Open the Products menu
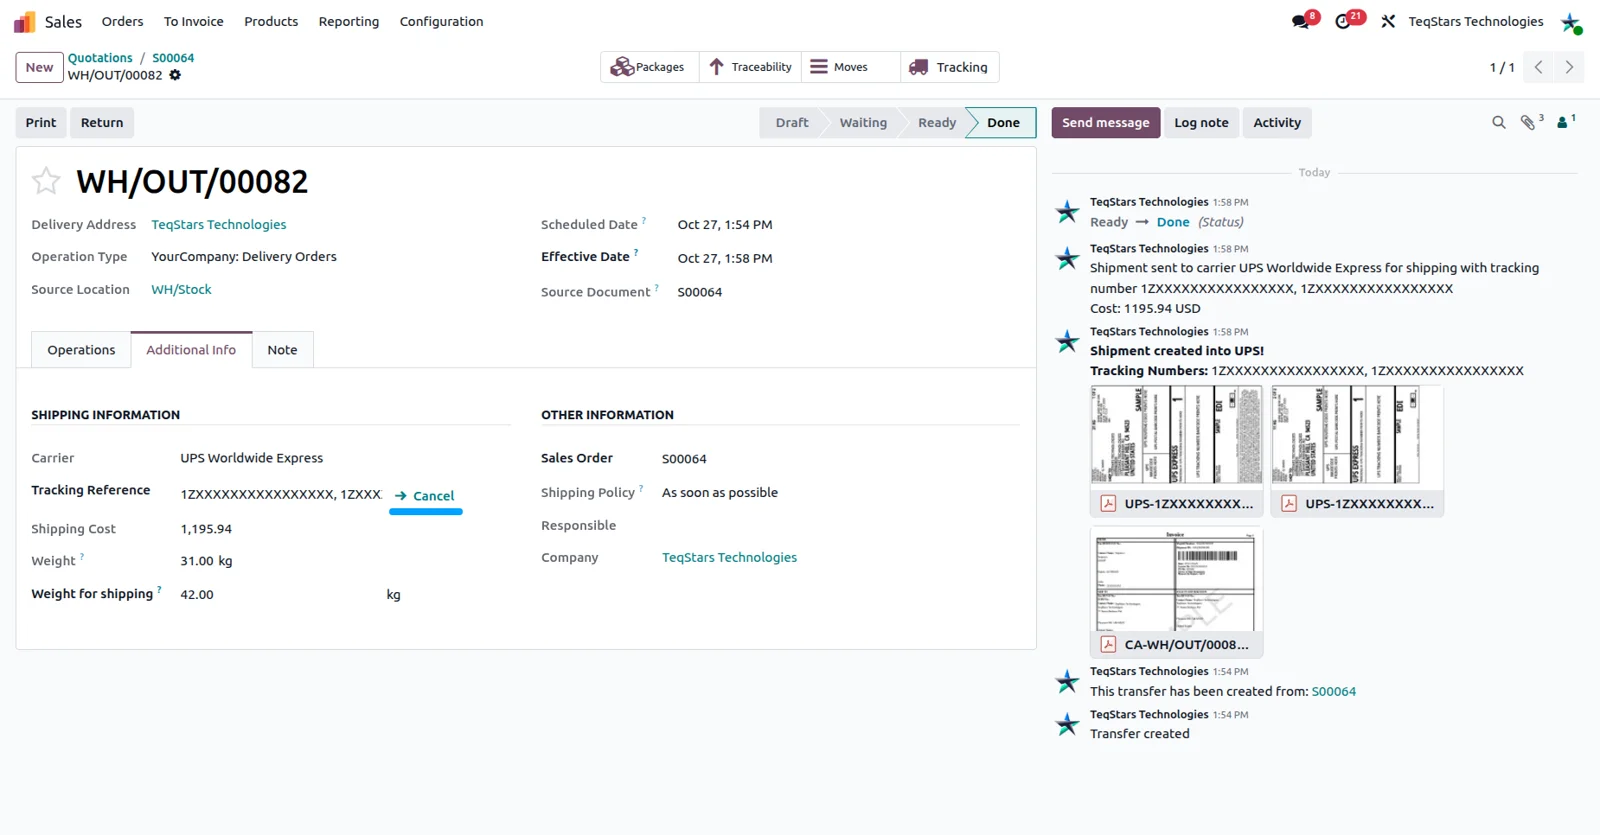Screen dimensions: 1600x835 [271, 21]
